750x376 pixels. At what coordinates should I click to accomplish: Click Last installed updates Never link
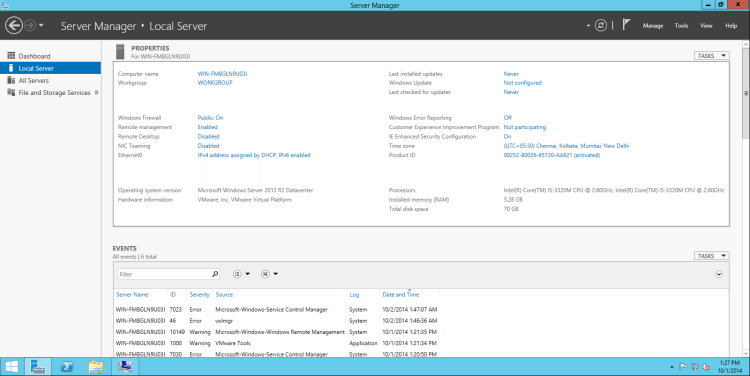(511, 74)
